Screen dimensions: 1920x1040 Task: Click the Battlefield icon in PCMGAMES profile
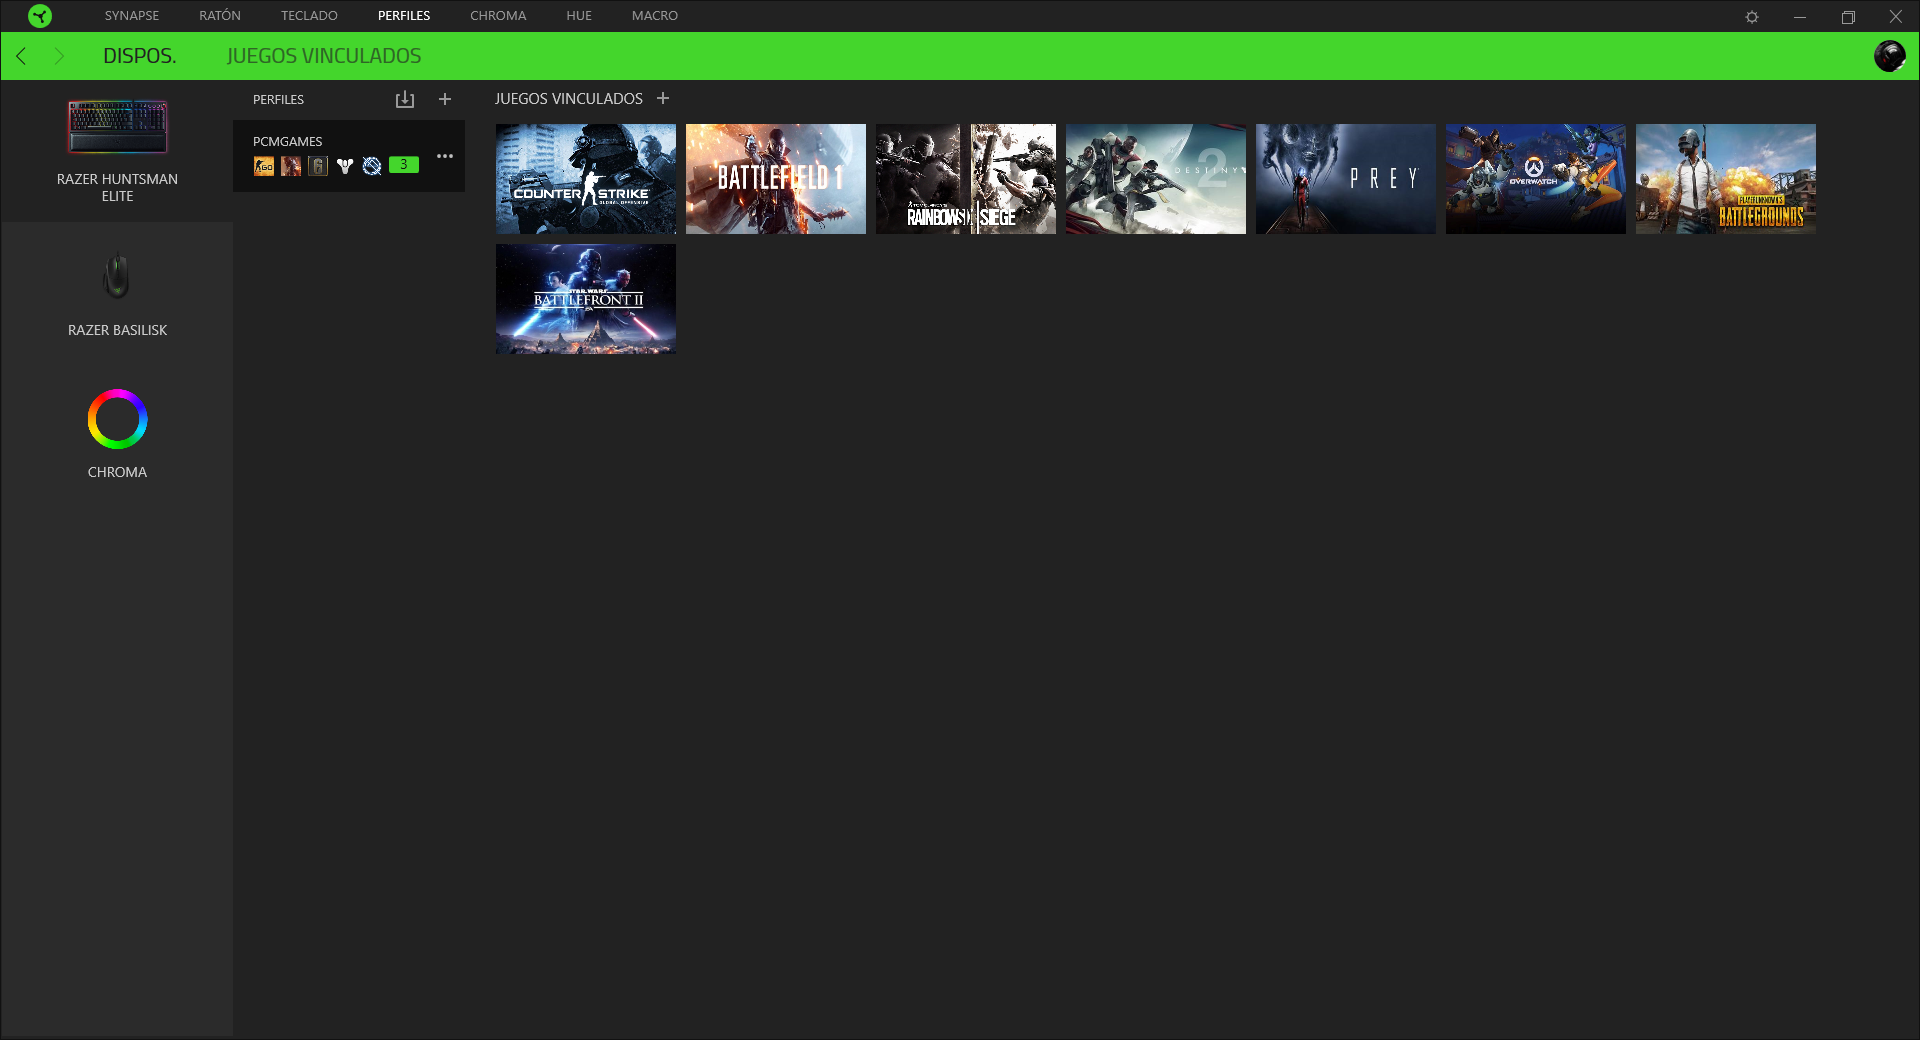point(291,166)
